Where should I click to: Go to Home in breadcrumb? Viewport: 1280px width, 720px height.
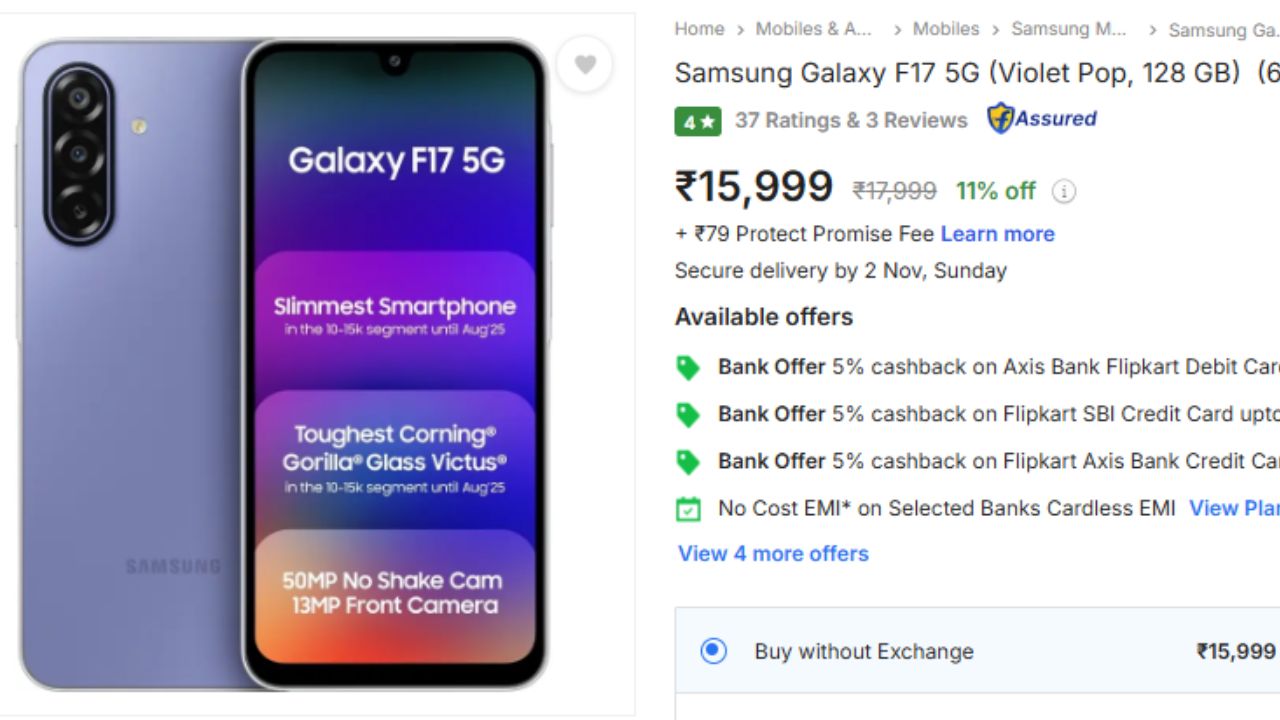(699, 29)
